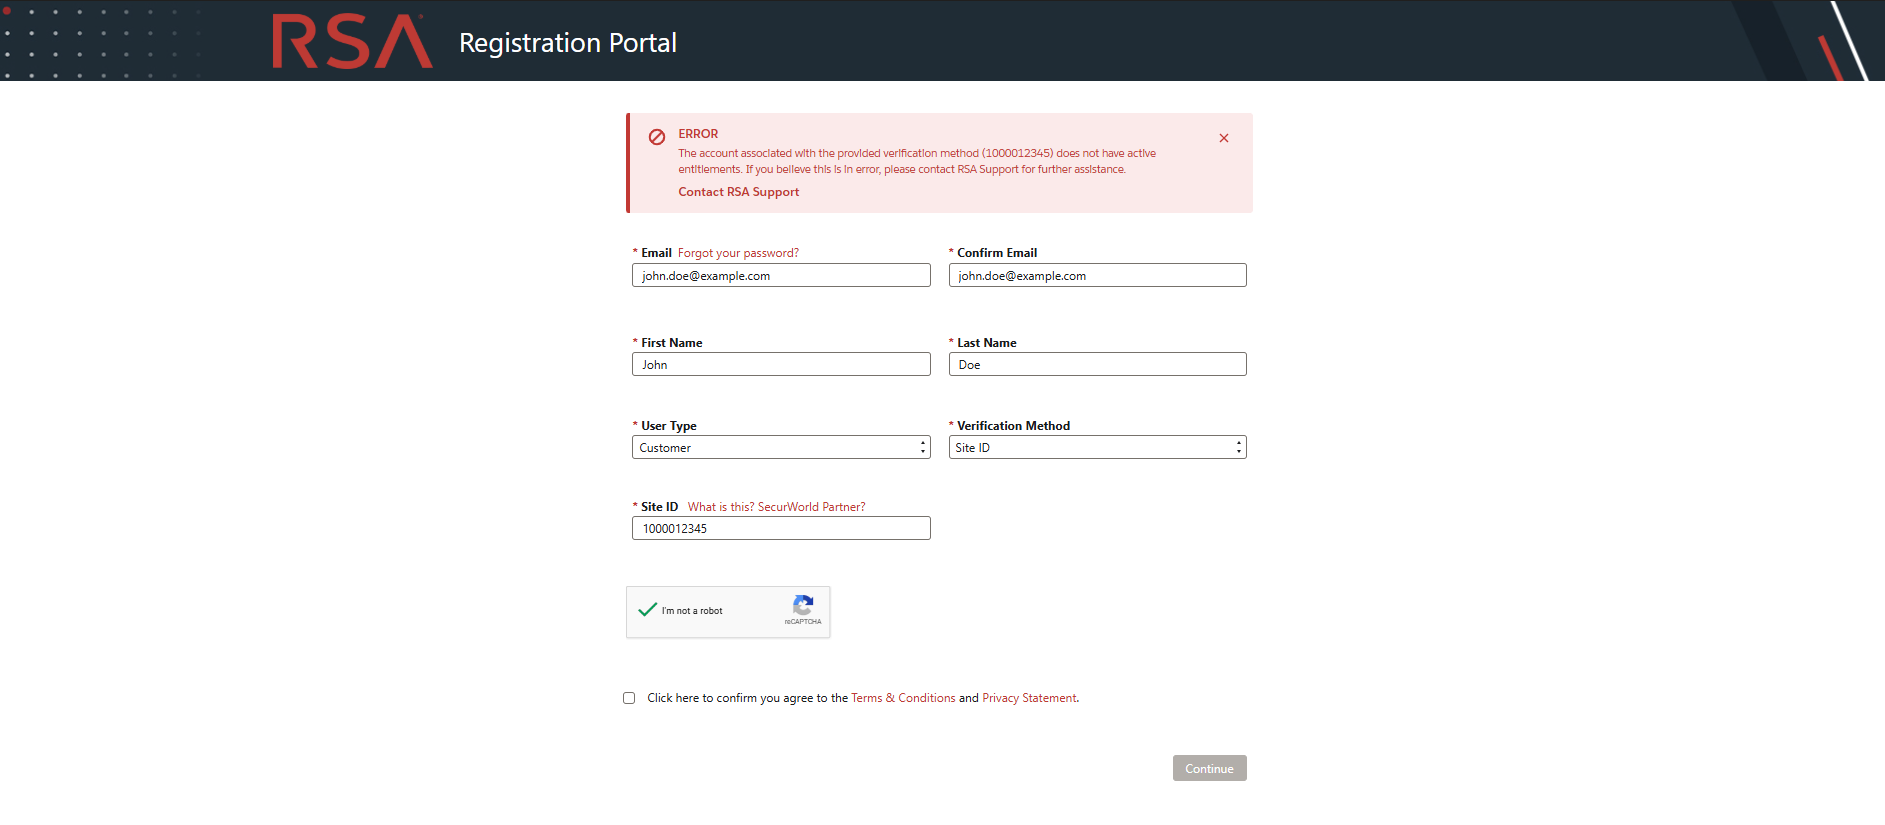The height and width of the screenshot is (825, 1885).
Task: Open SecurWorld Partner link
Action: [x=812, y=507]
